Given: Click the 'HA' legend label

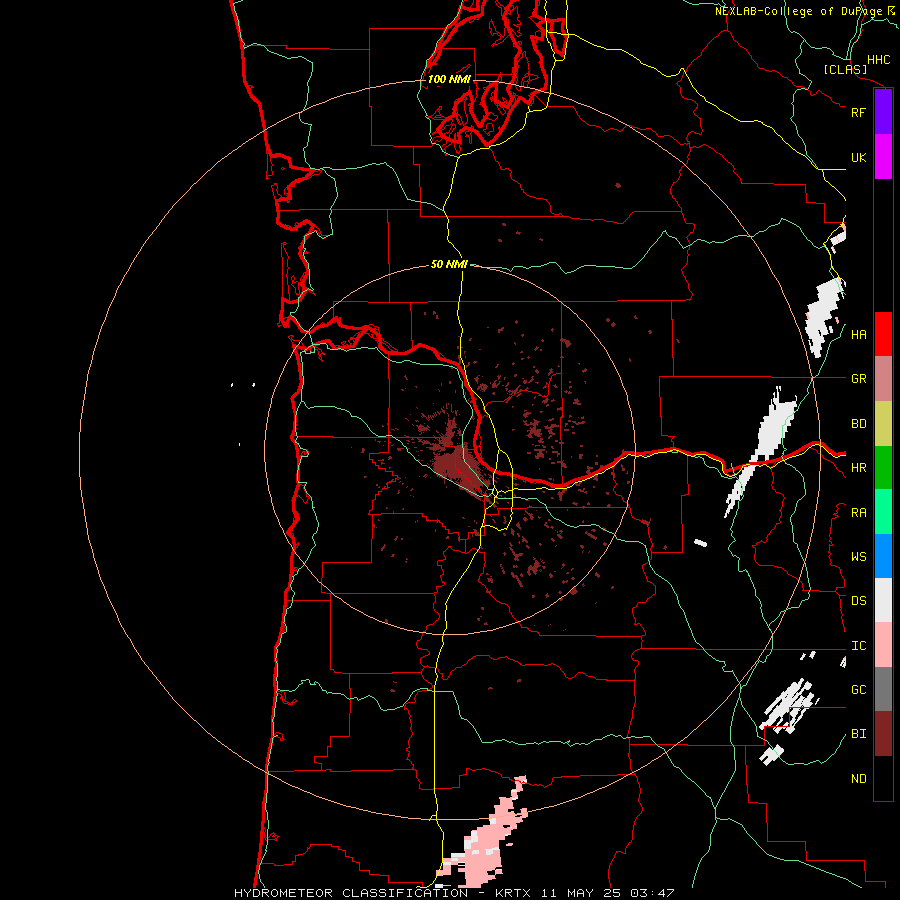Looking at the screenshot, I should (x=858, y=335).
